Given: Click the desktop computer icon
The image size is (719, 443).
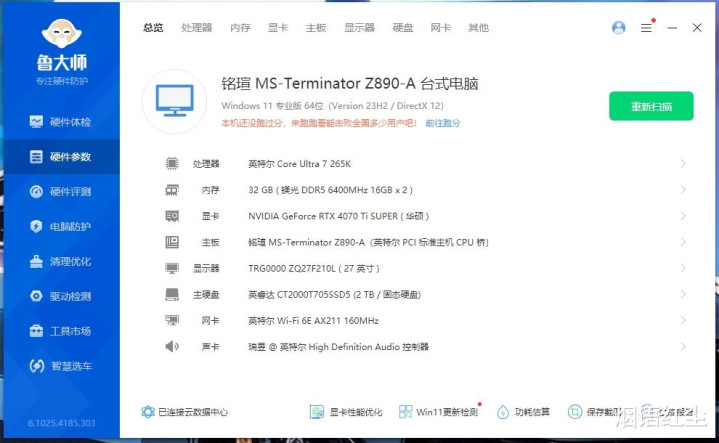Looking at the screenshot, I should pos(174,101).
